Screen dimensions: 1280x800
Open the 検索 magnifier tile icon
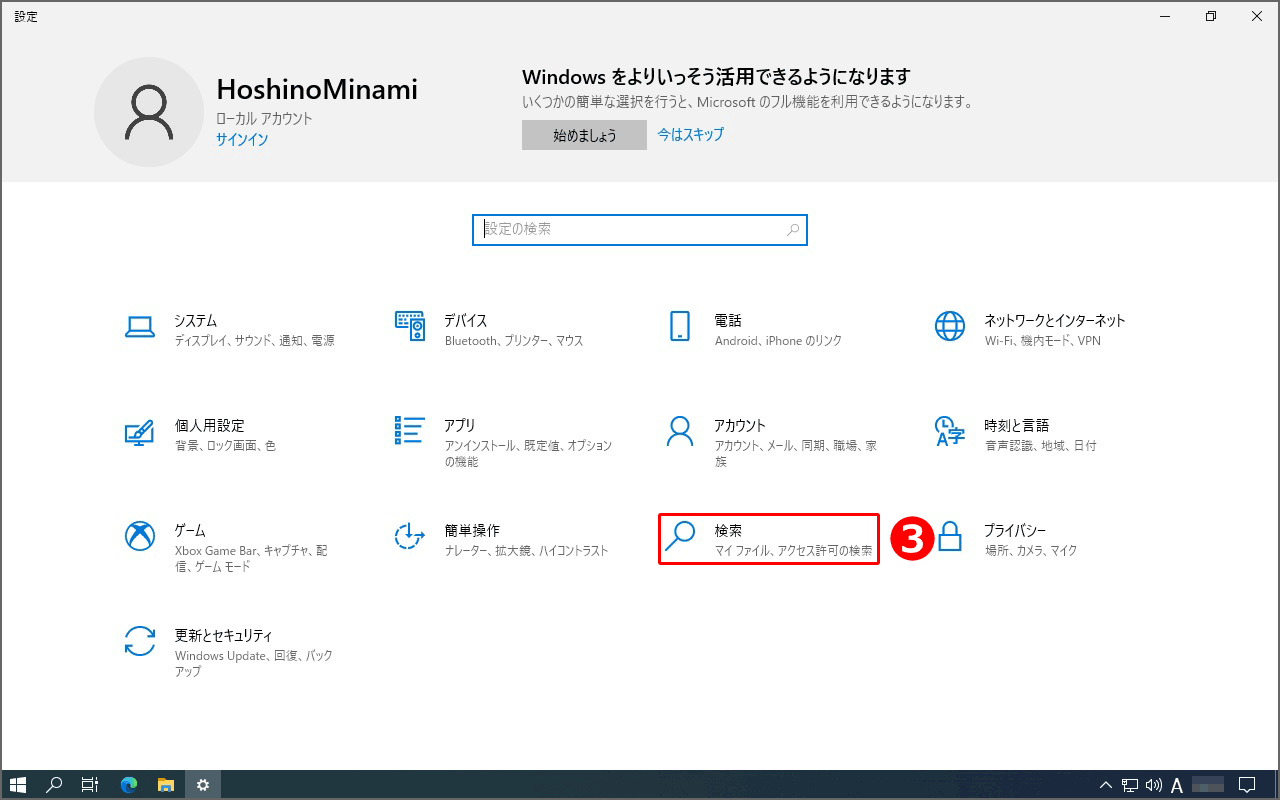[680, 536]
